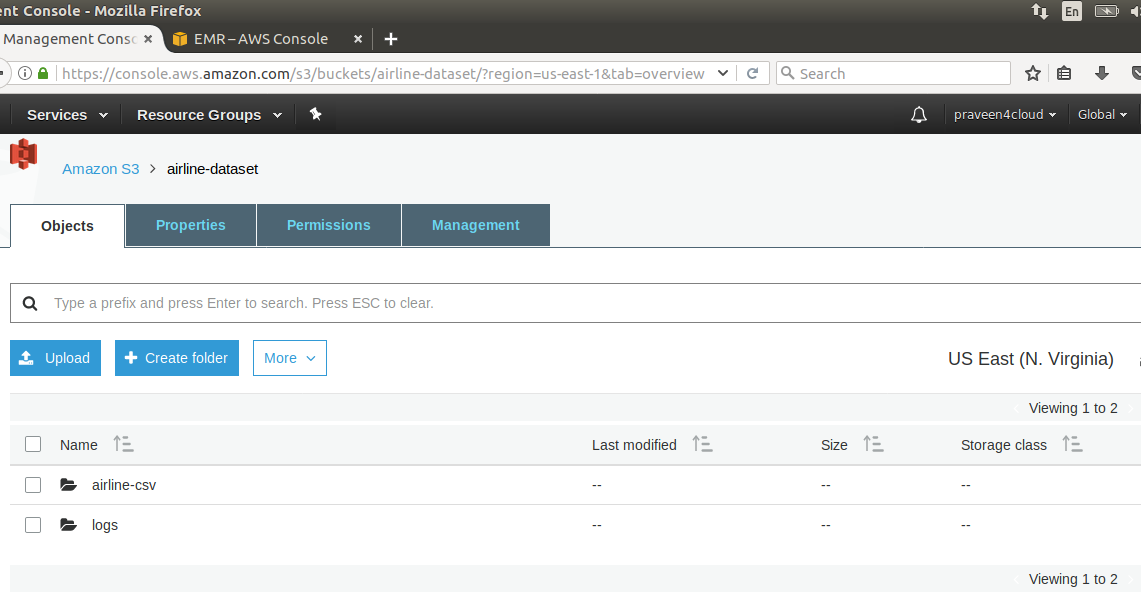Click the pin favorites icon in AWS navbar
This screenshot has height=599, width=1141.
coord(315,114)
